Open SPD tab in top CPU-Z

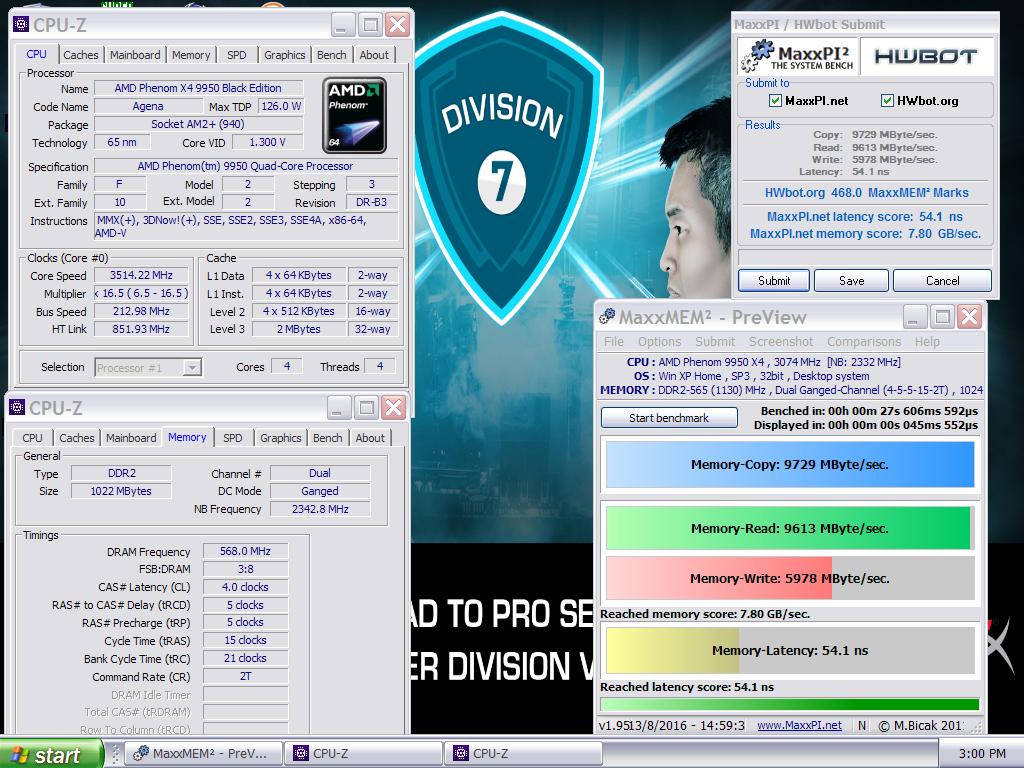(236, 55)
